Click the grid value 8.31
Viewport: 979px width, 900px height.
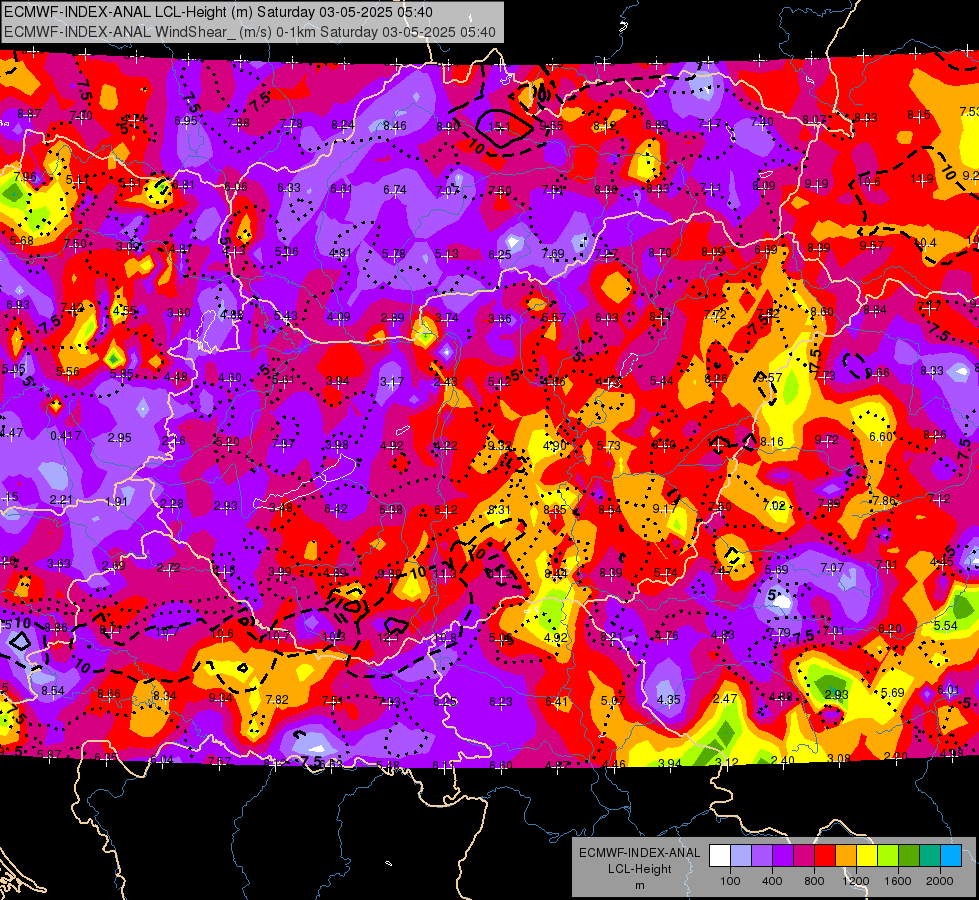click(499, 510)
